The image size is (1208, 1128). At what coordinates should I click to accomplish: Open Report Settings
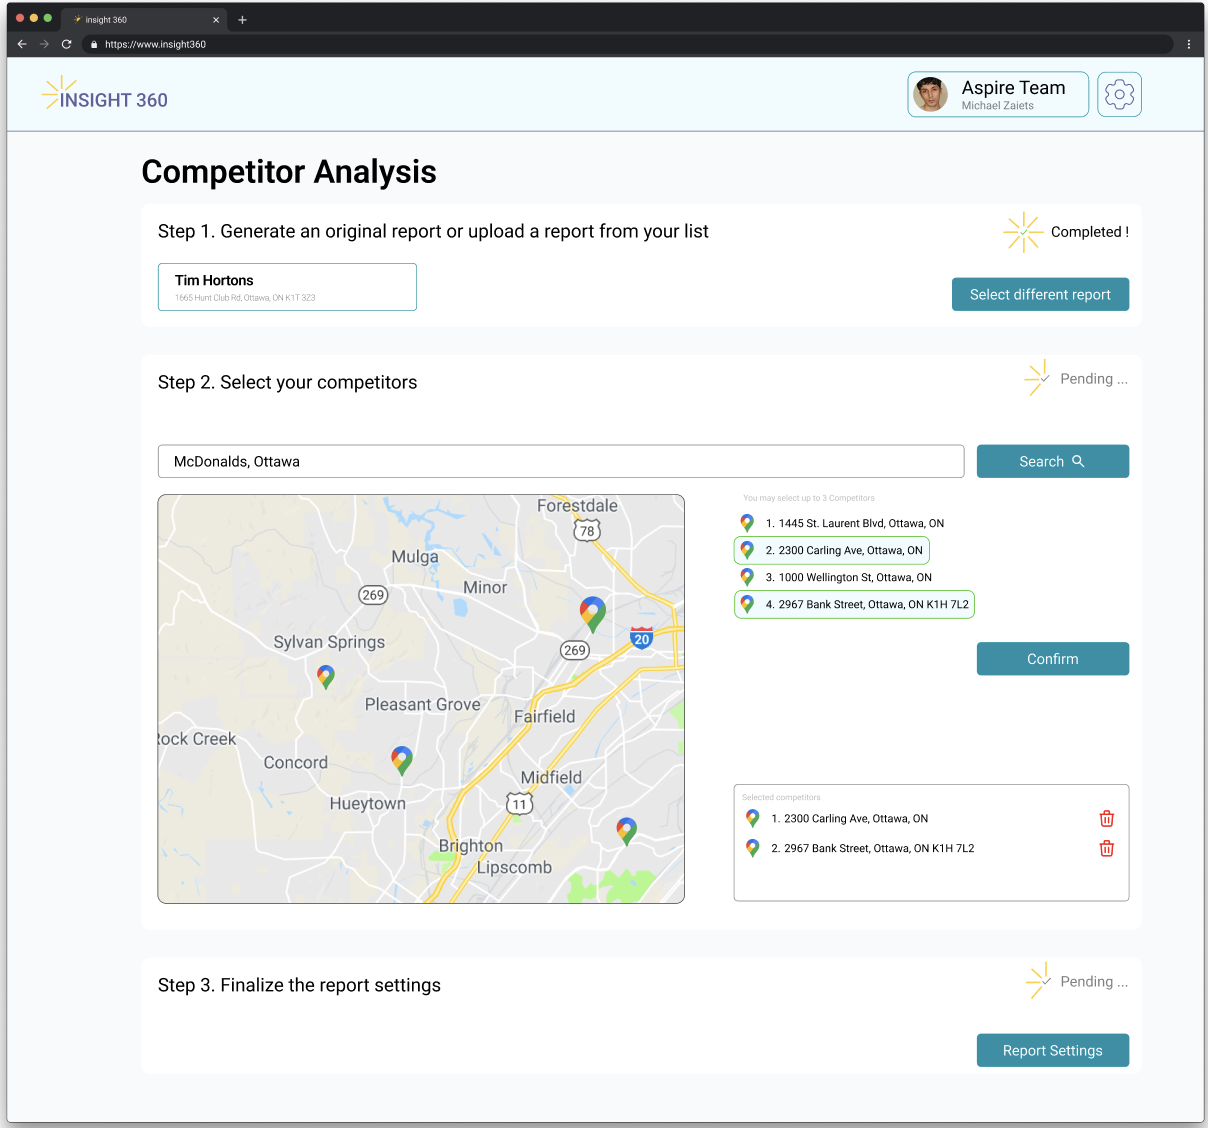point(1053,1050)
